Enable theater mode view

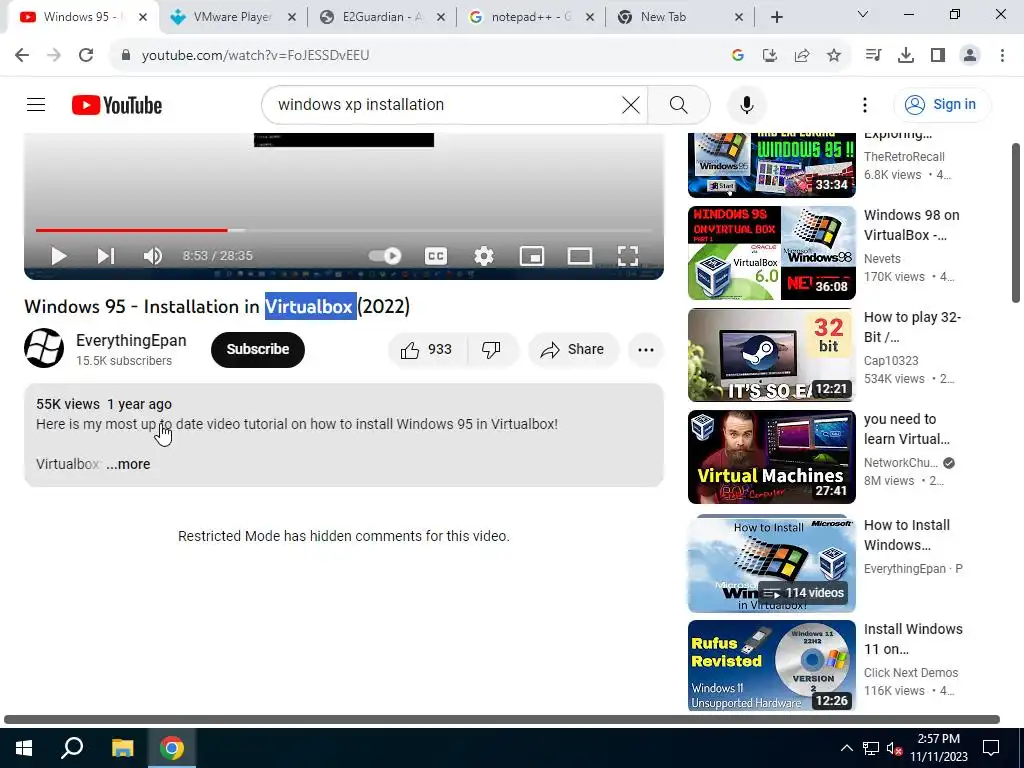[580, 256]
